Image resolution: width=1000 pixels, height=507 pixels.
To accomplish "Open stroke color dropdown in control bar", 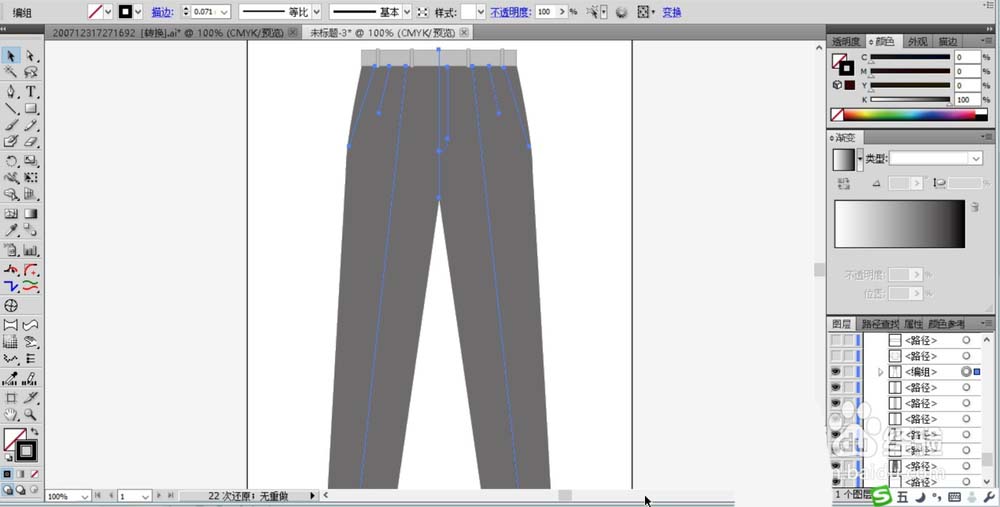I will 137,12.
